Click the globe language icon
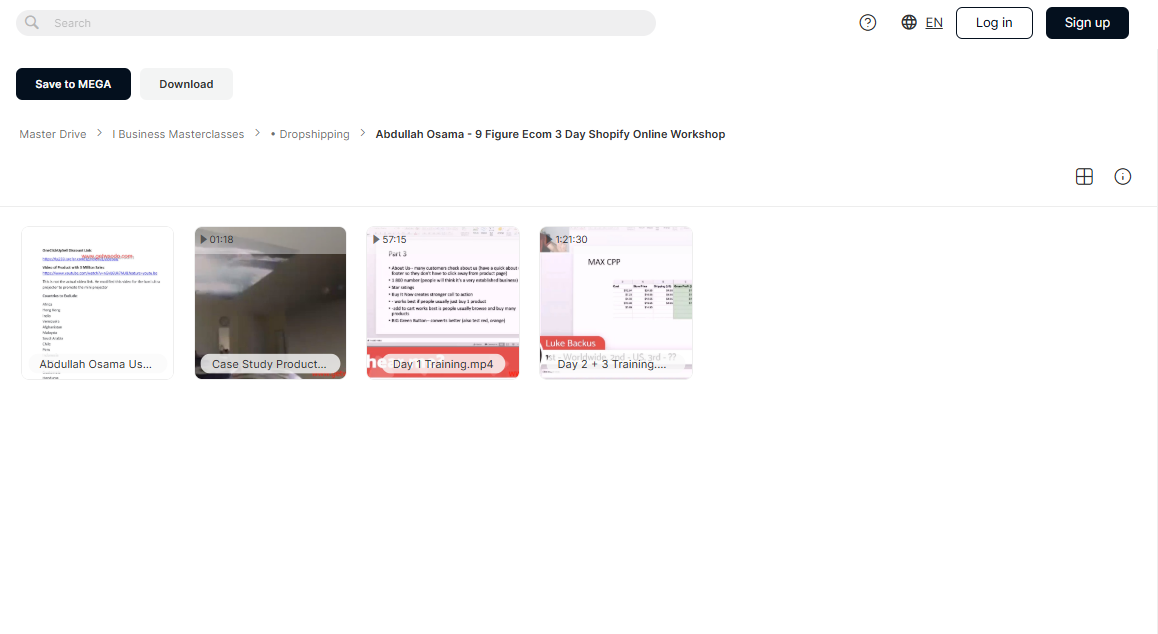Viewport: 1158px width, 634px height. click(x=909, y=23)
